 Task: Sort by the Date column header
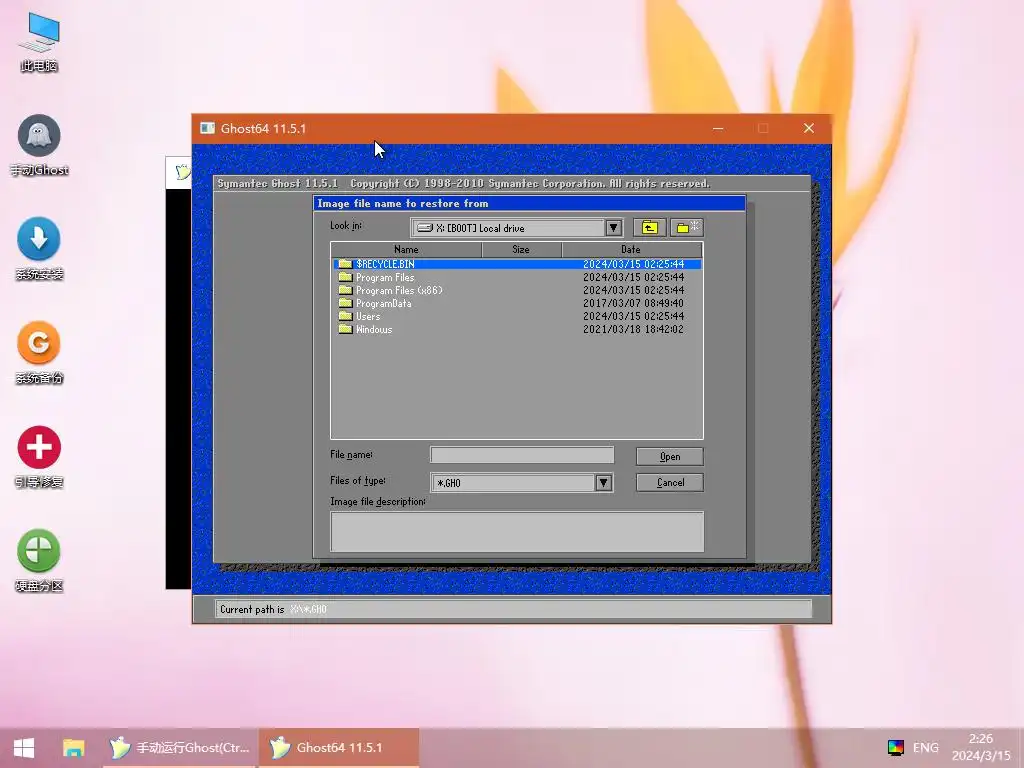coord(632,249)
